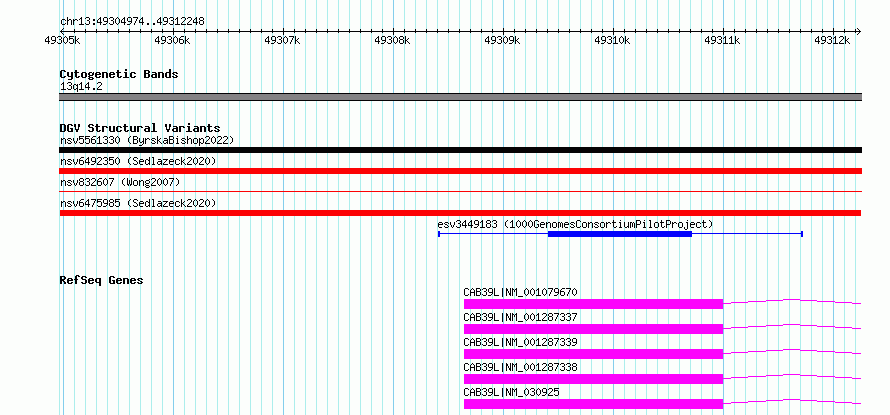Open the CAB39L|NM_001287338 transcript label
Screen dimensions: 890x415
point(520,367)
